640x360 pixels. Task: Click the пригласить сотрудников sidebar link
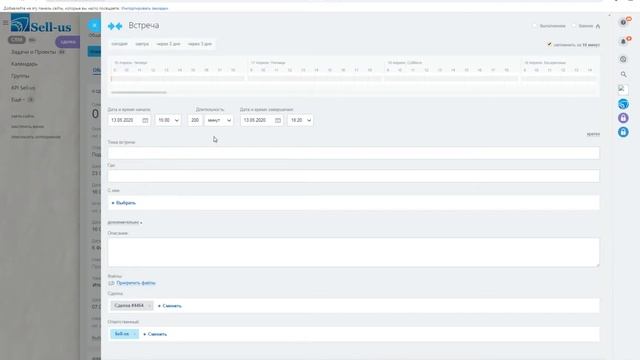(x=36, y=137)
